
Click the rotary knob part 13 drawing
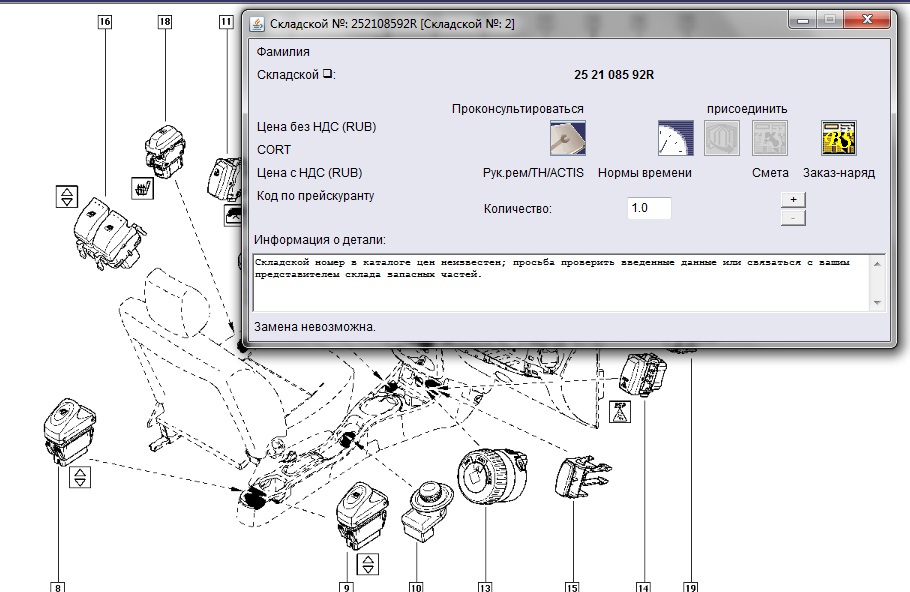coord(486,475)
